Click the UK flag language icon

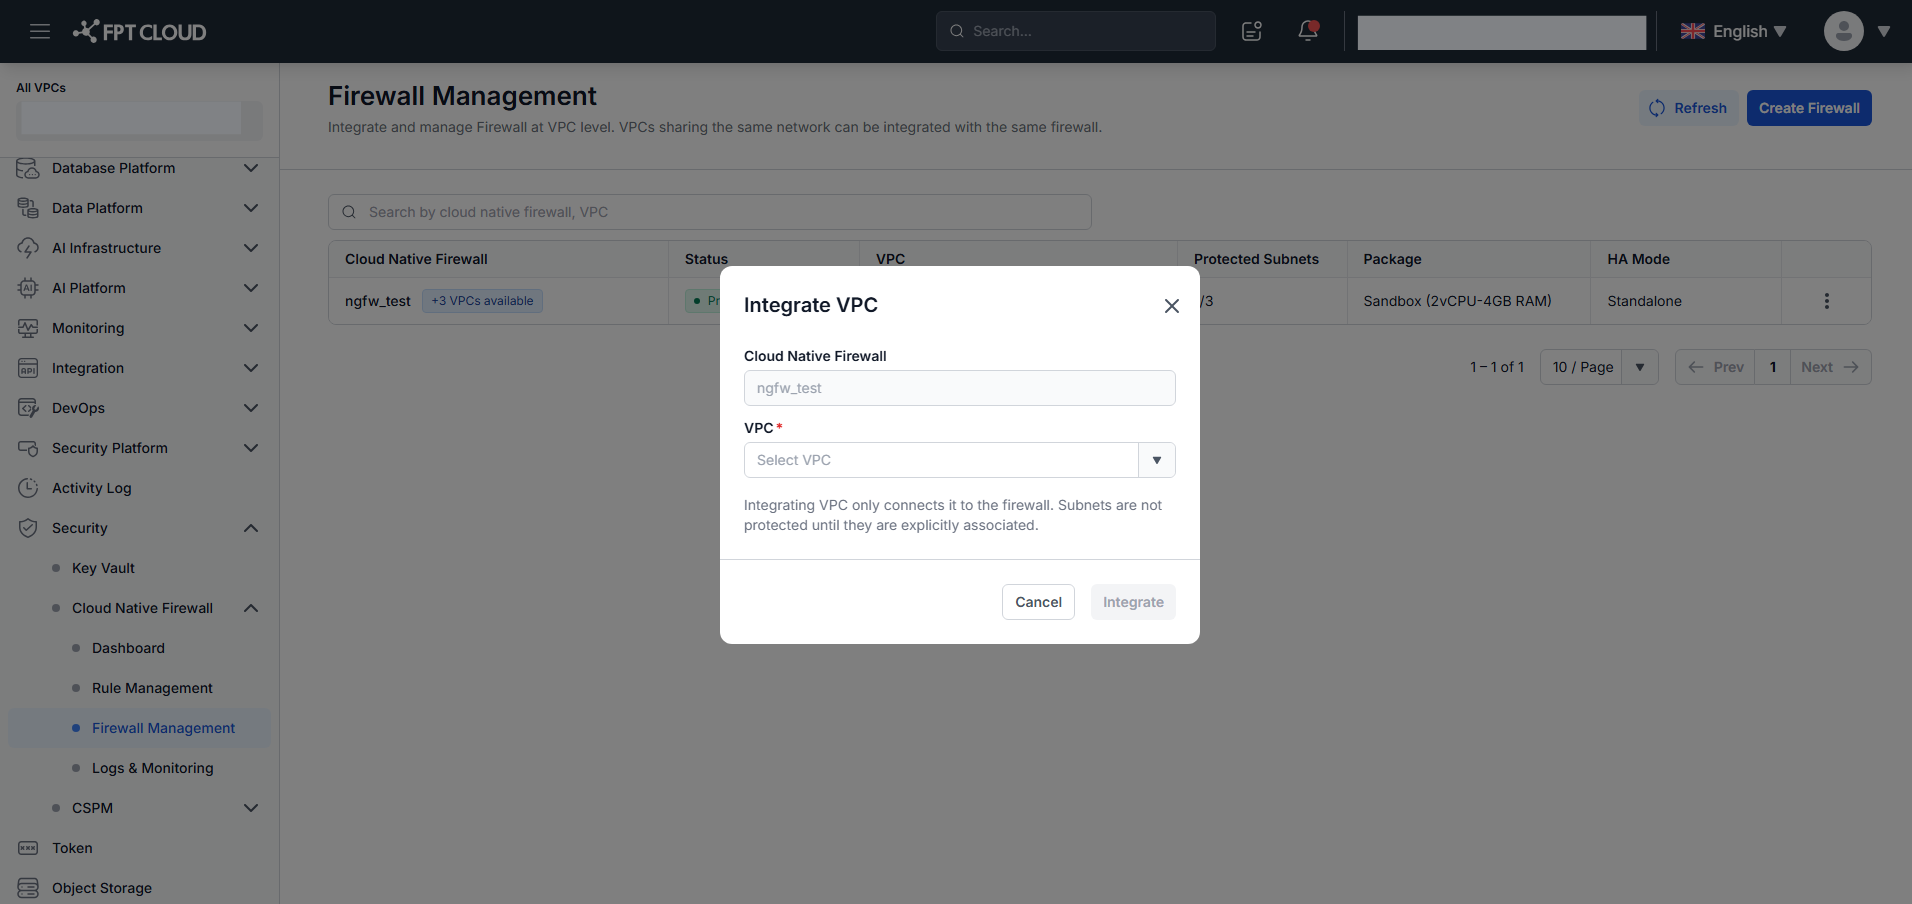1692,31
